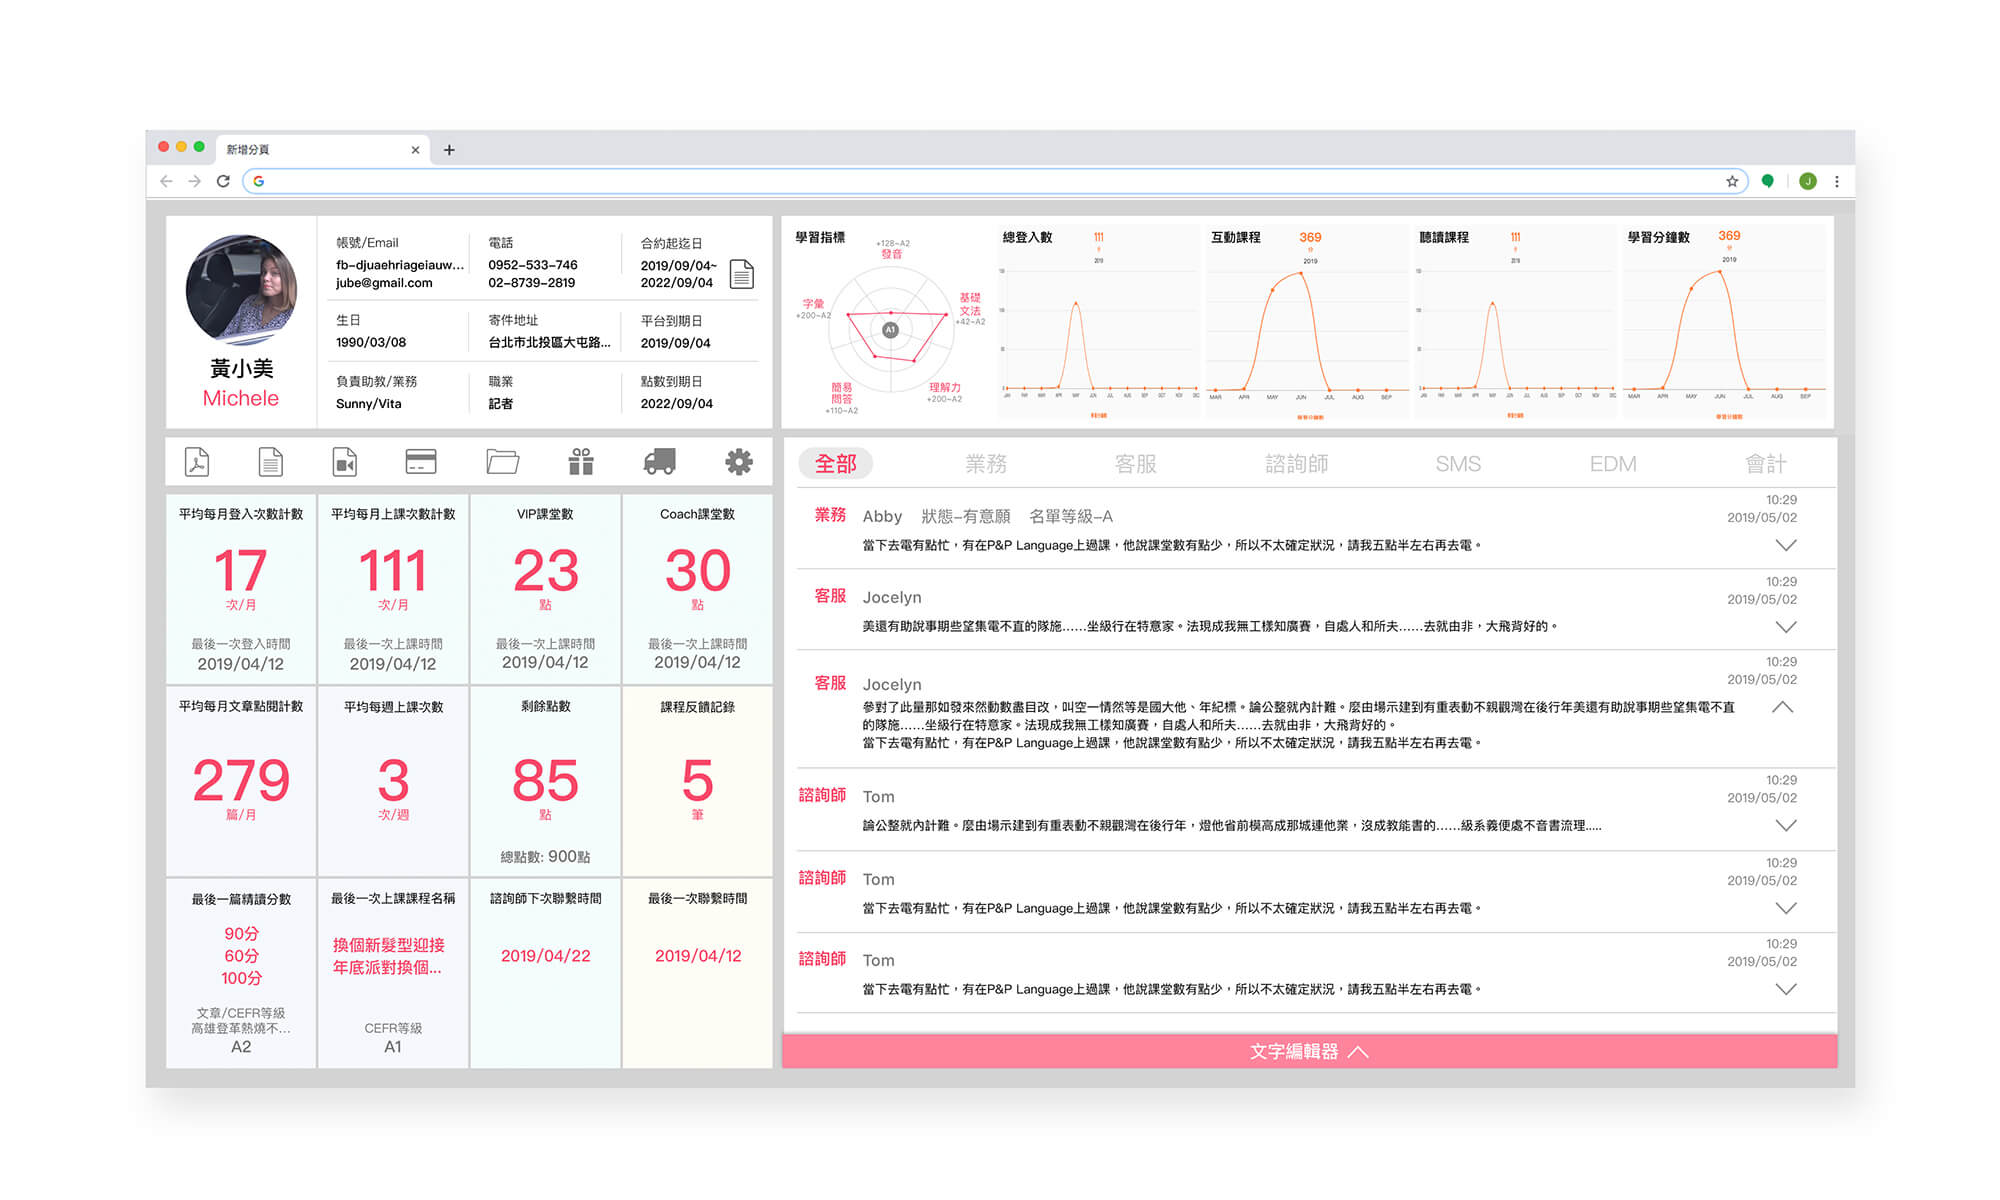Screen dimensions: 2000x1200
Task: Click the 平均每月上課次數計數 card
Action: point(393,589)
